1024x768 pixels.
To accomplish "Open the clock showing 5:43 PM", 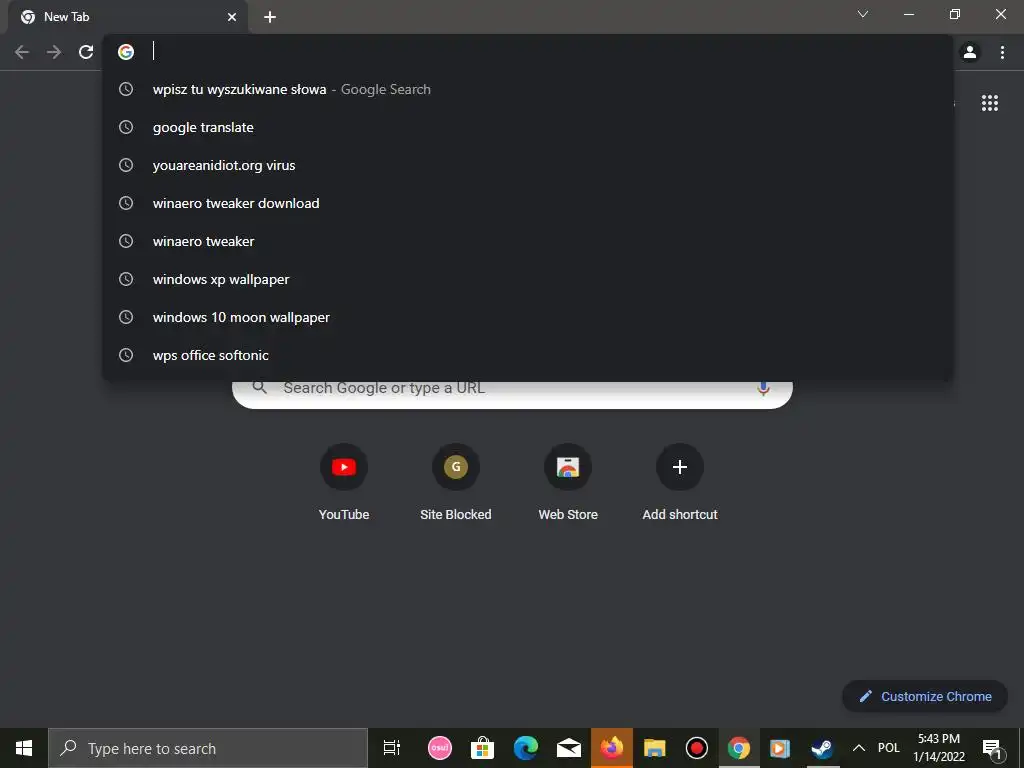I will click(939, 748).
